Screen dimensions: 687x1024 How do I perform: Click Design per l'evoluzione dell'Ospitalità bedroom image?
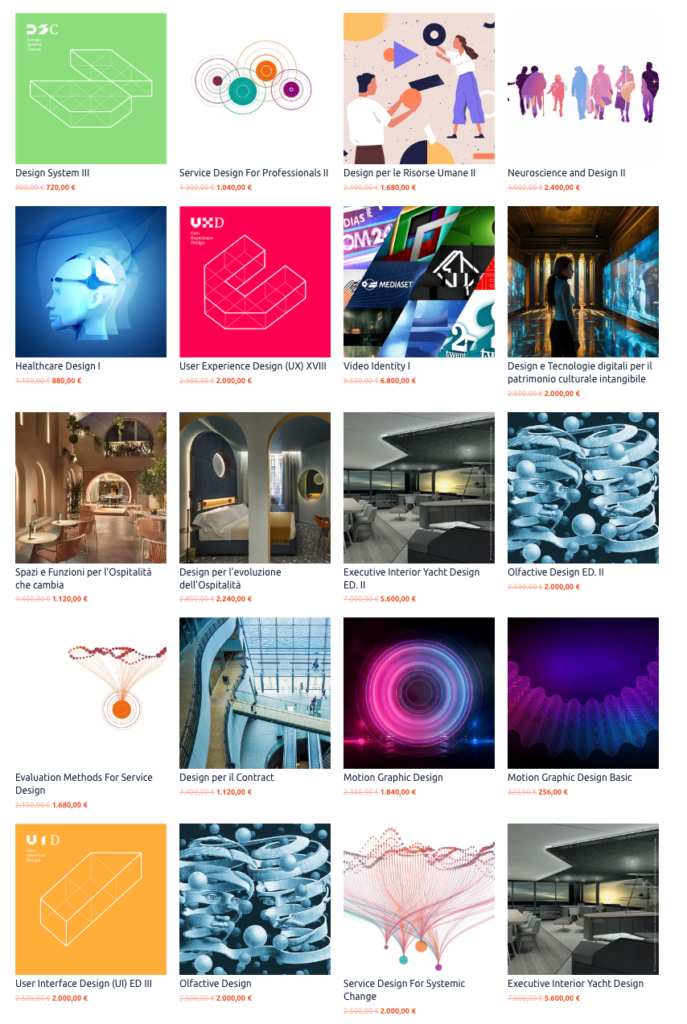click(x=255, y=487)
